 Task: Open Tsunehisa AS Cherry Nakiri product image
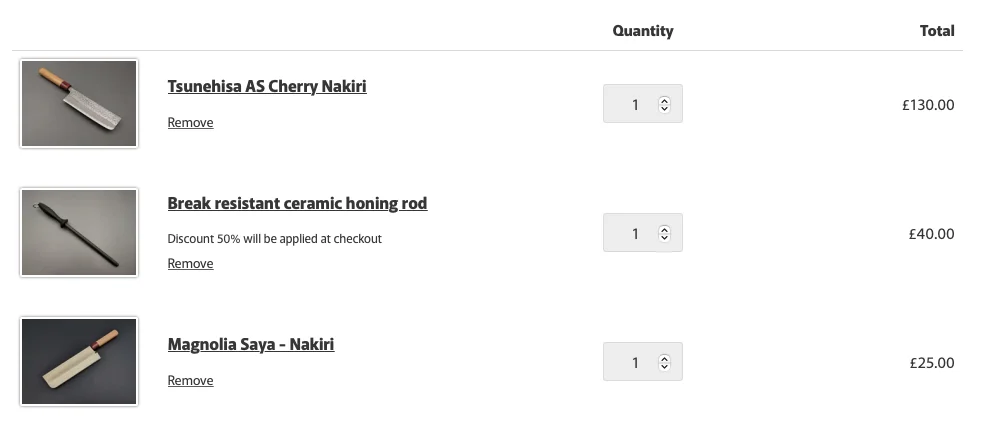click(79, 103)
